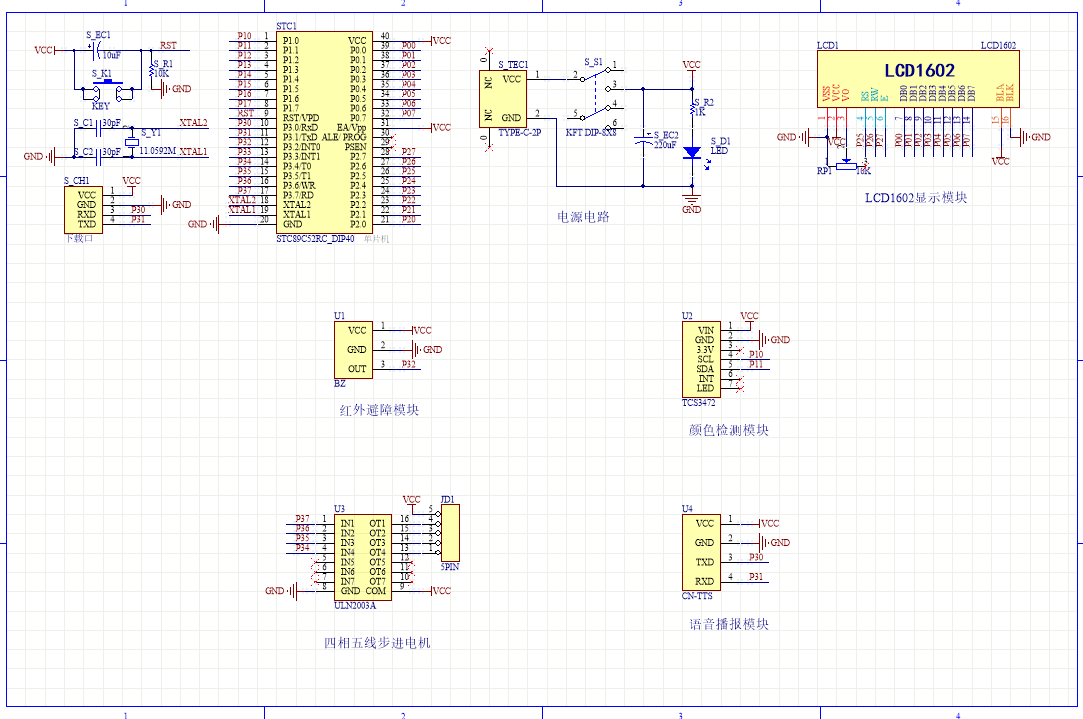Click the 语音播报模块 caption text
Viewport: 1083px width, 719px height.
pyautogui.click(x=729, y=624)
